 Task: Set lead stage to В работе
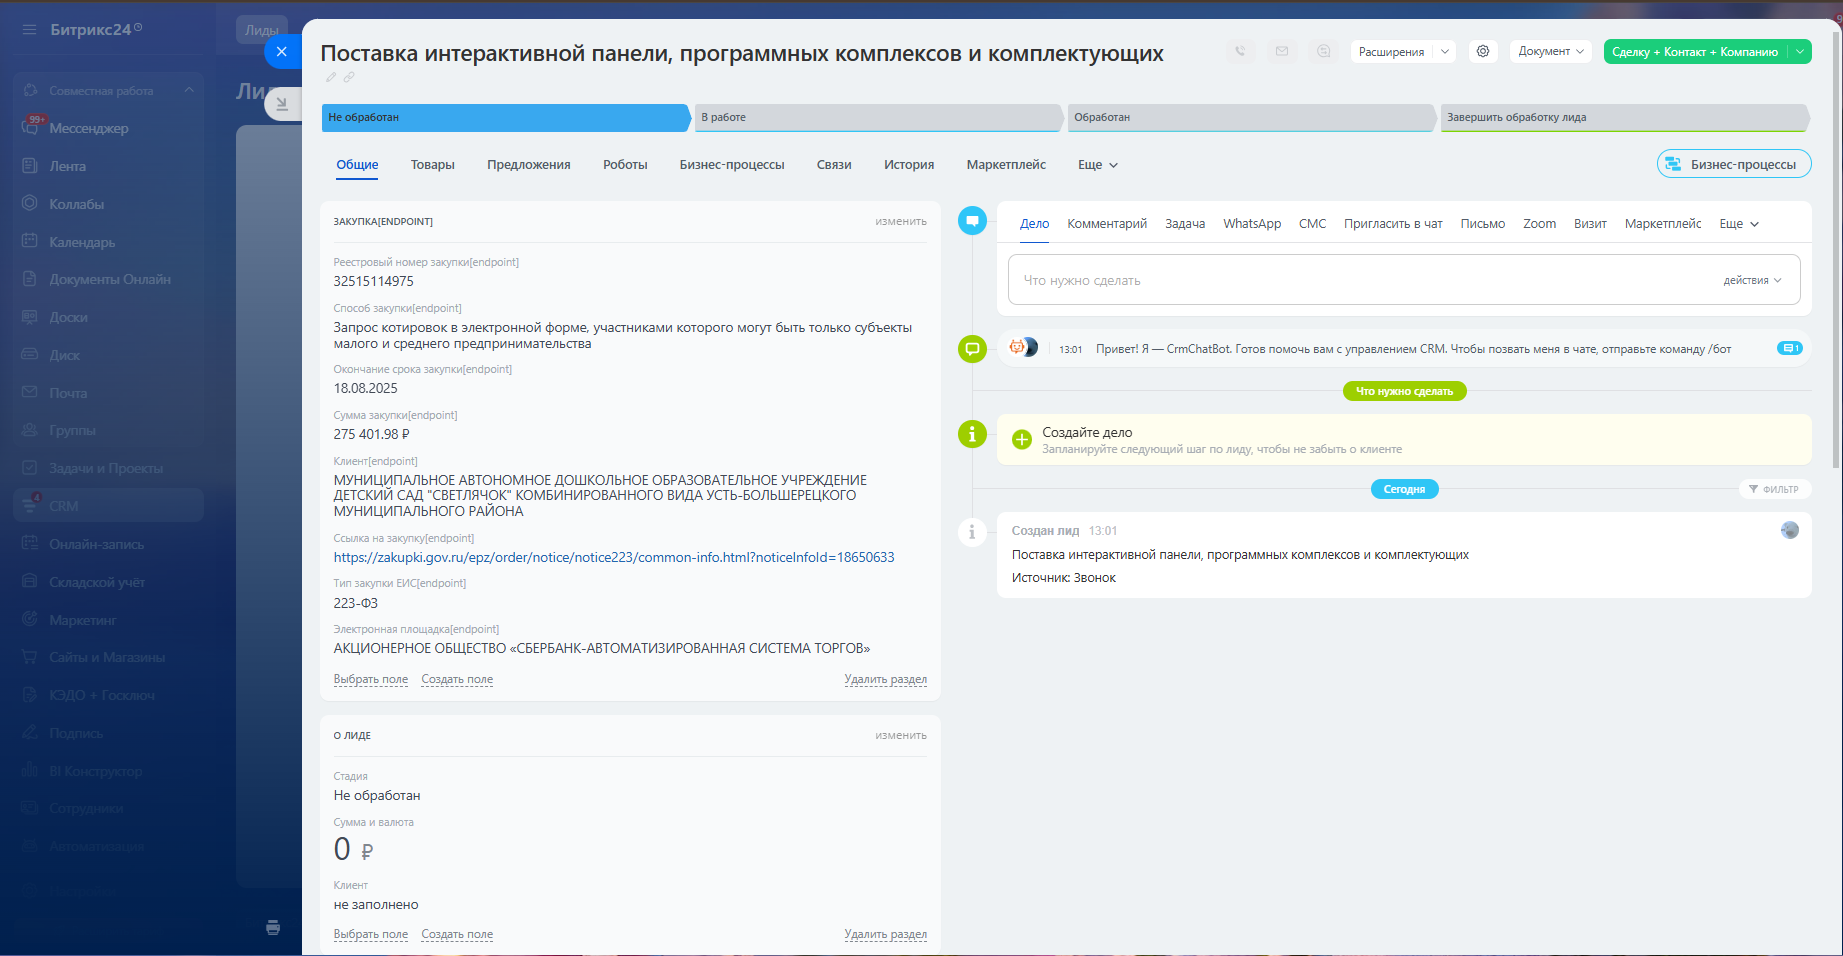(x=877, y=117)
